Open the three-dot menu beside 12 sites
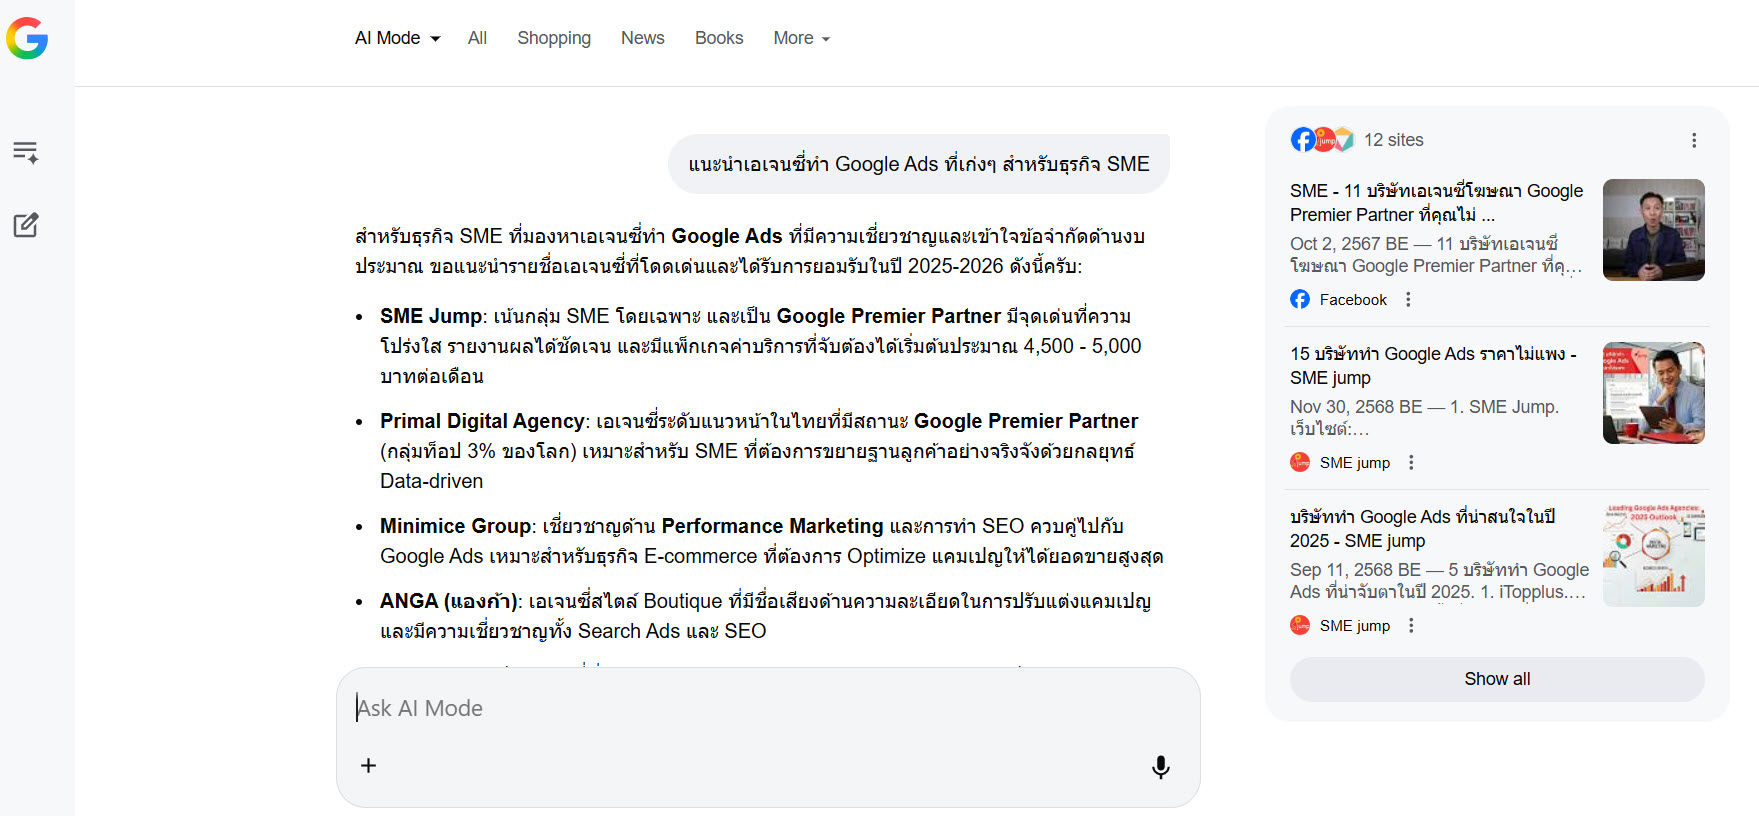Viewport: 1759px width, 816px height. point(1694,140)
